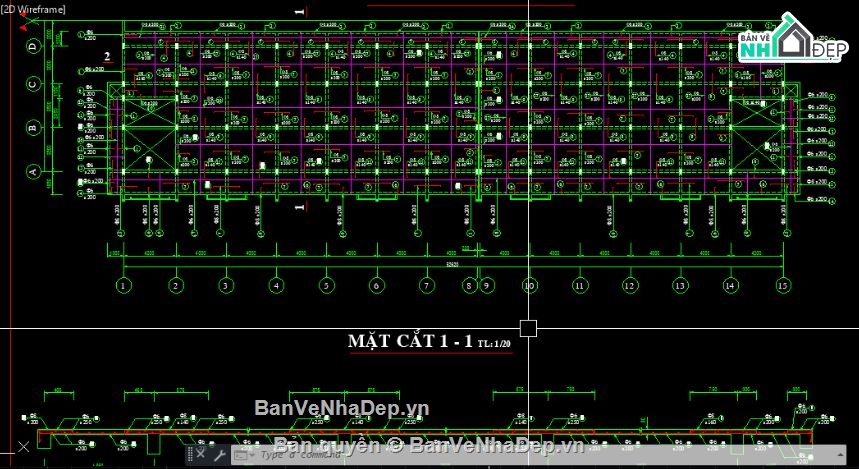The height and width of the screenshot is (469, 859).
Task: Click the BanVeNhaDep.vn watermark text
Action: pos(341,408)
